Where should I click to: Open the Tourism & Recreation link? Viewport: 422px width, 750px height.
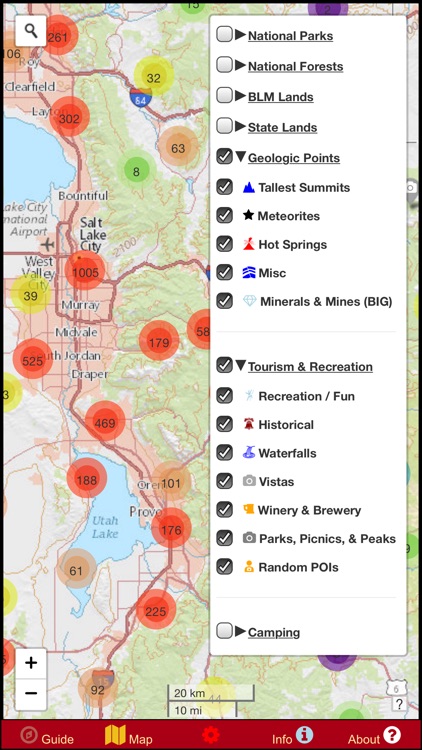(x=310, y=367)
